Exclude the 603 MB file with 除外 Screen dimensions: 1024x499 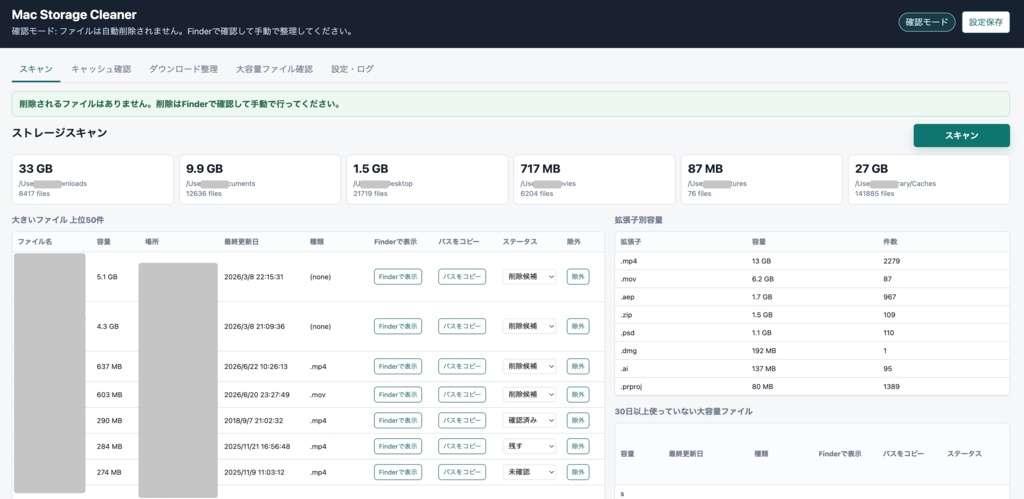(578, 394)
